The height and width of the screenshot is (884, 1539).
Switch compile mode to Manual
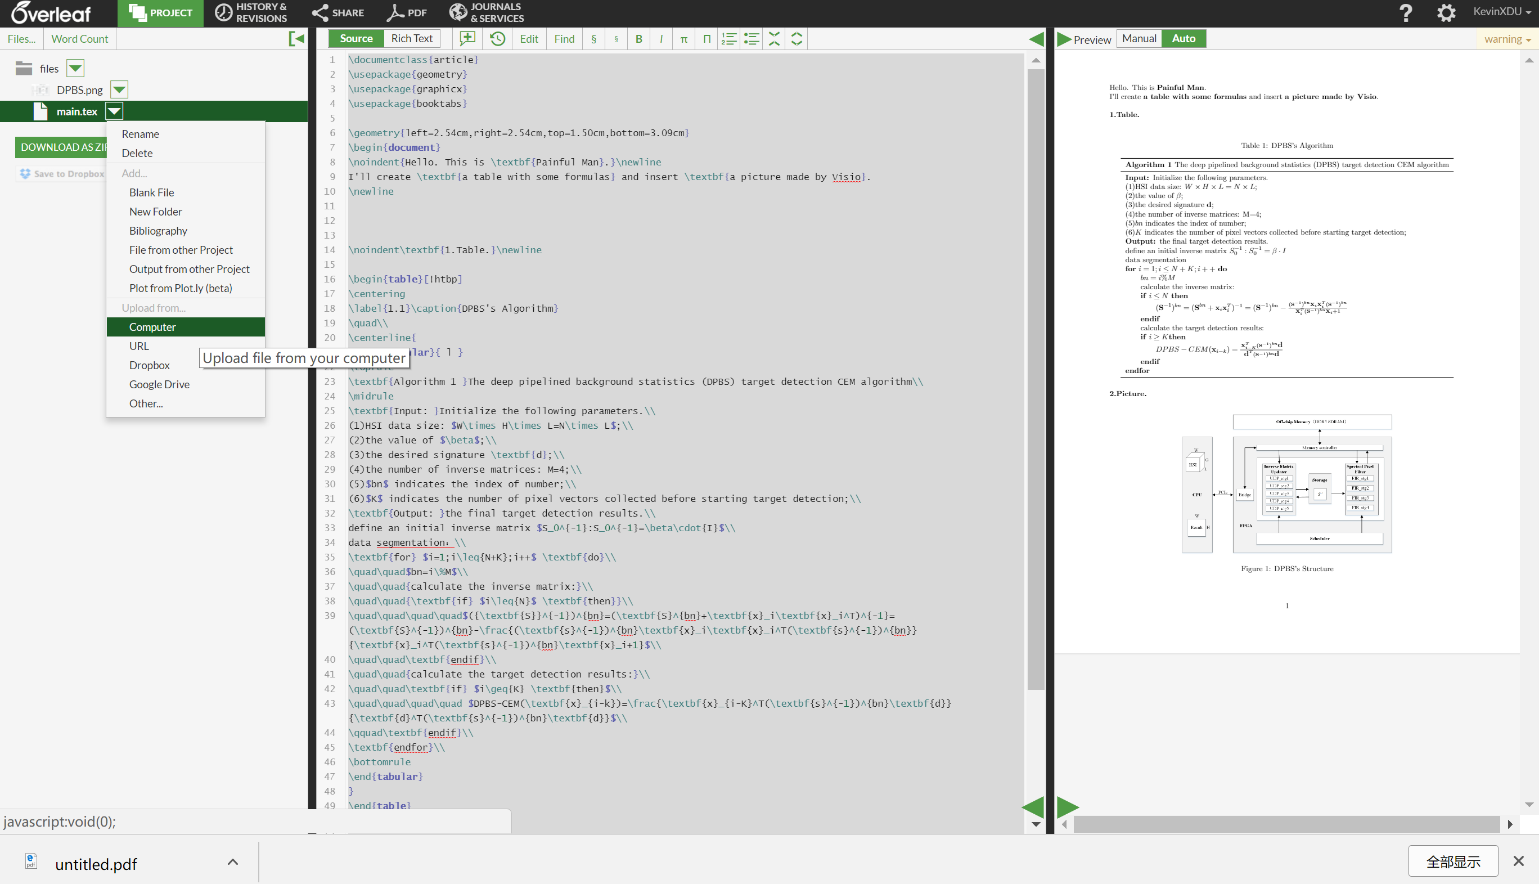pos(1139,39)
